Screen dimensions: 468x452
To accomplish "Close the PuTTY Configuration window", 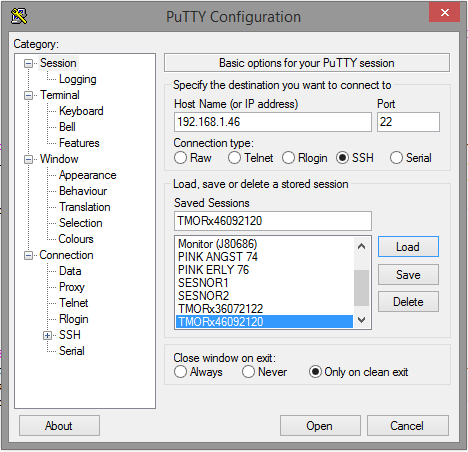I will point(444,13).
